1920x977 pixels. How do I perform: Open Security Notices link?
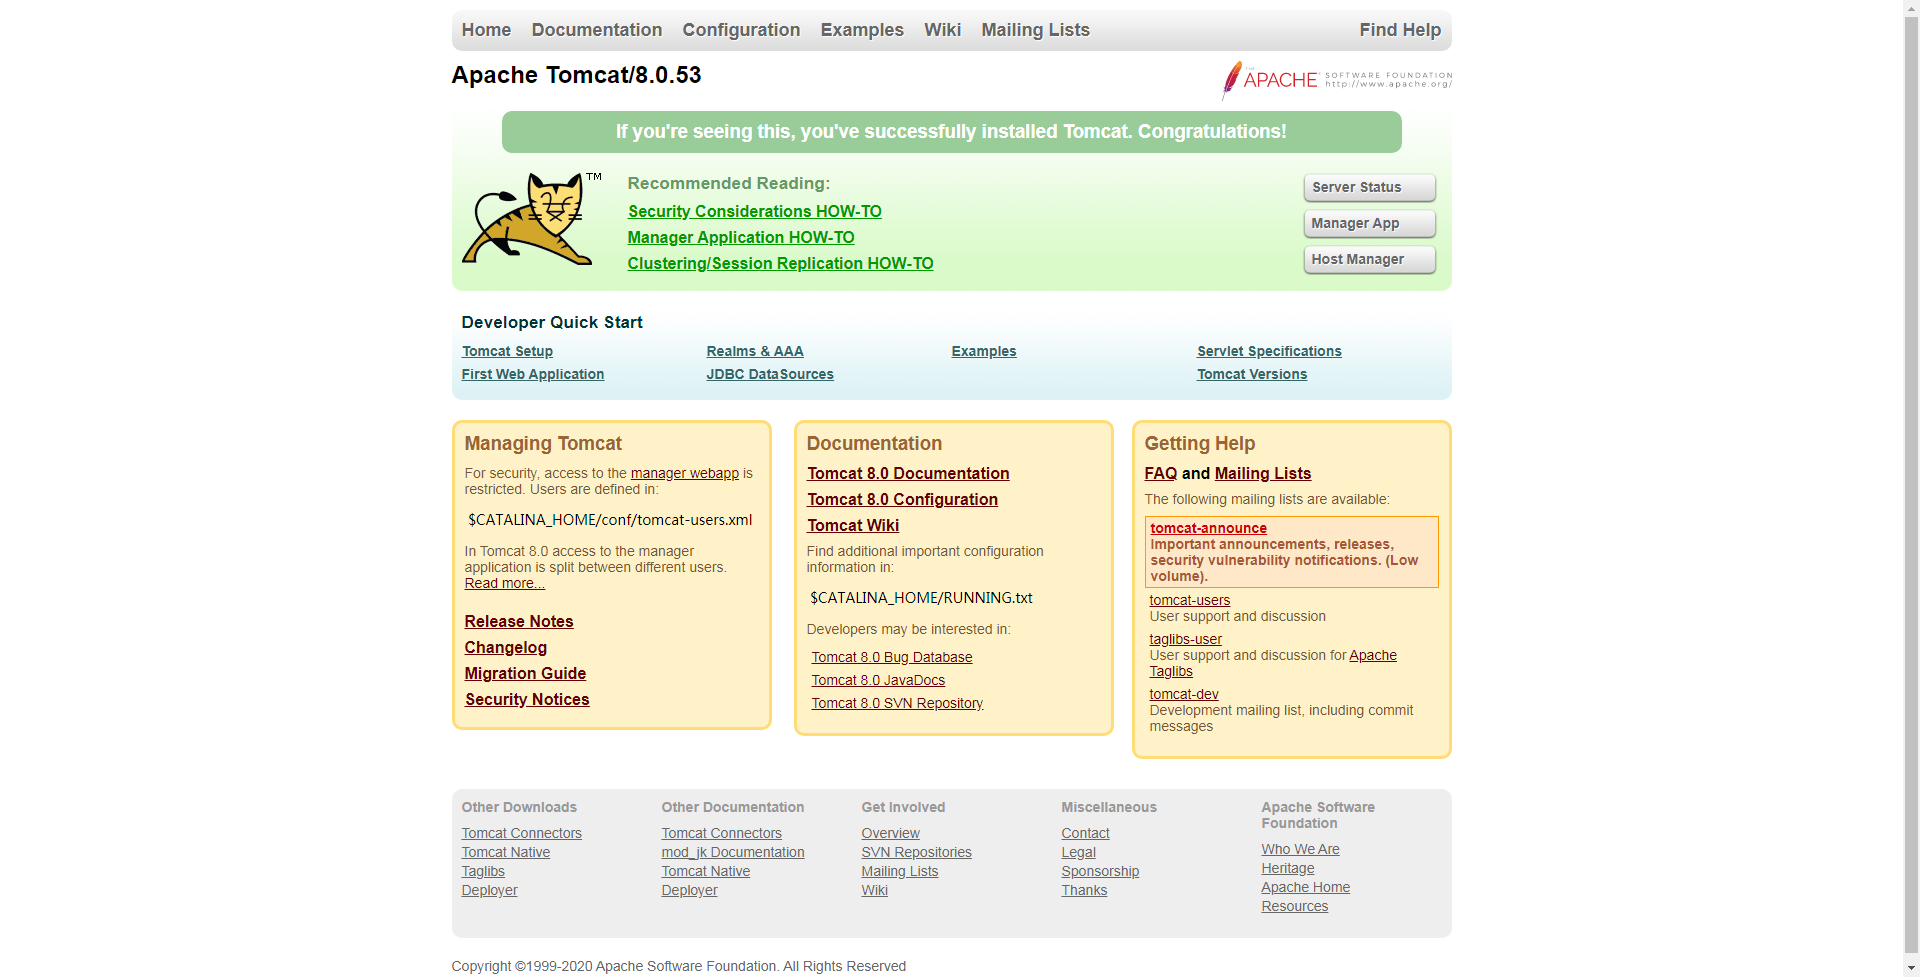[527, 699]
